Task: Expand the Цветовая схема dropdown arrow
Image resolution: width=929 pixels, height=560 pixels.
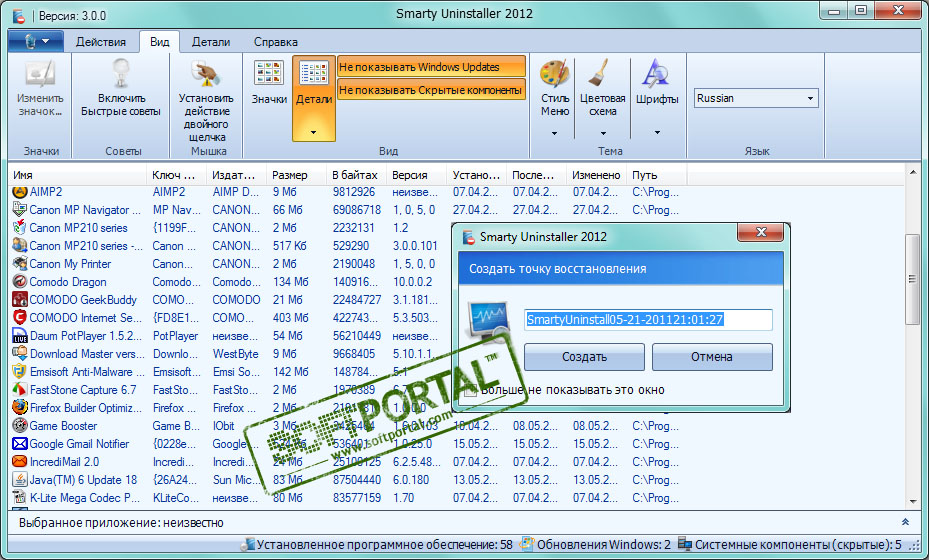Action: point(603,133)
